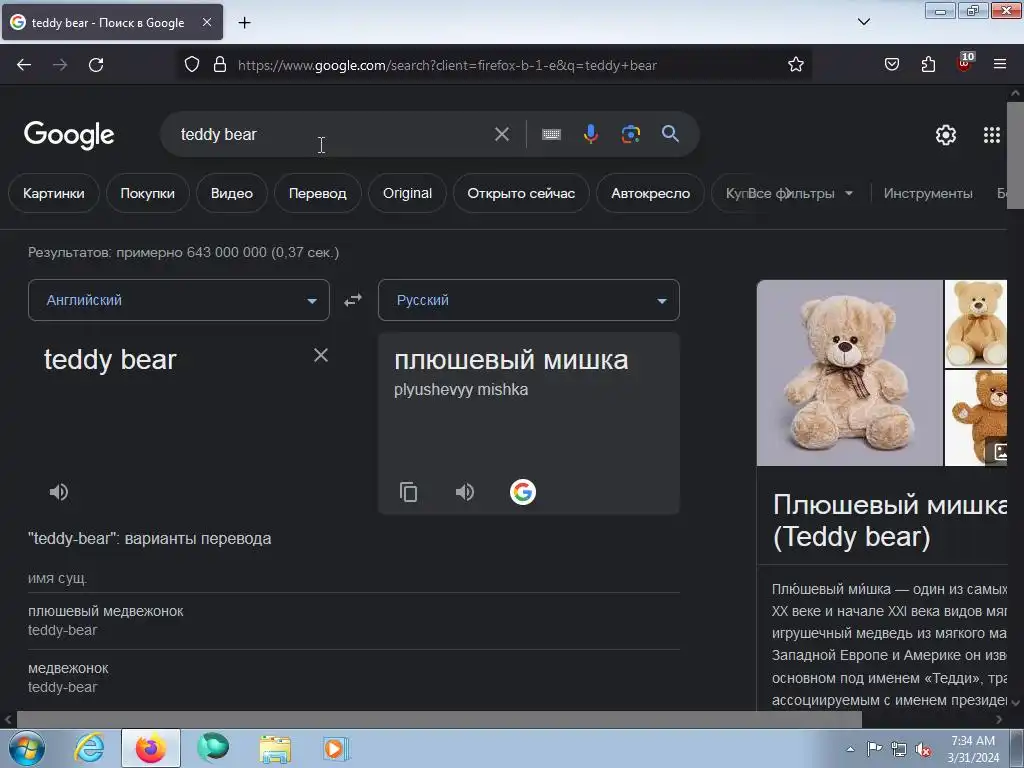The width and height of the screenshot is (1024, 768).
Task: Open the muted volume tray icon
Action: point(923,749)
